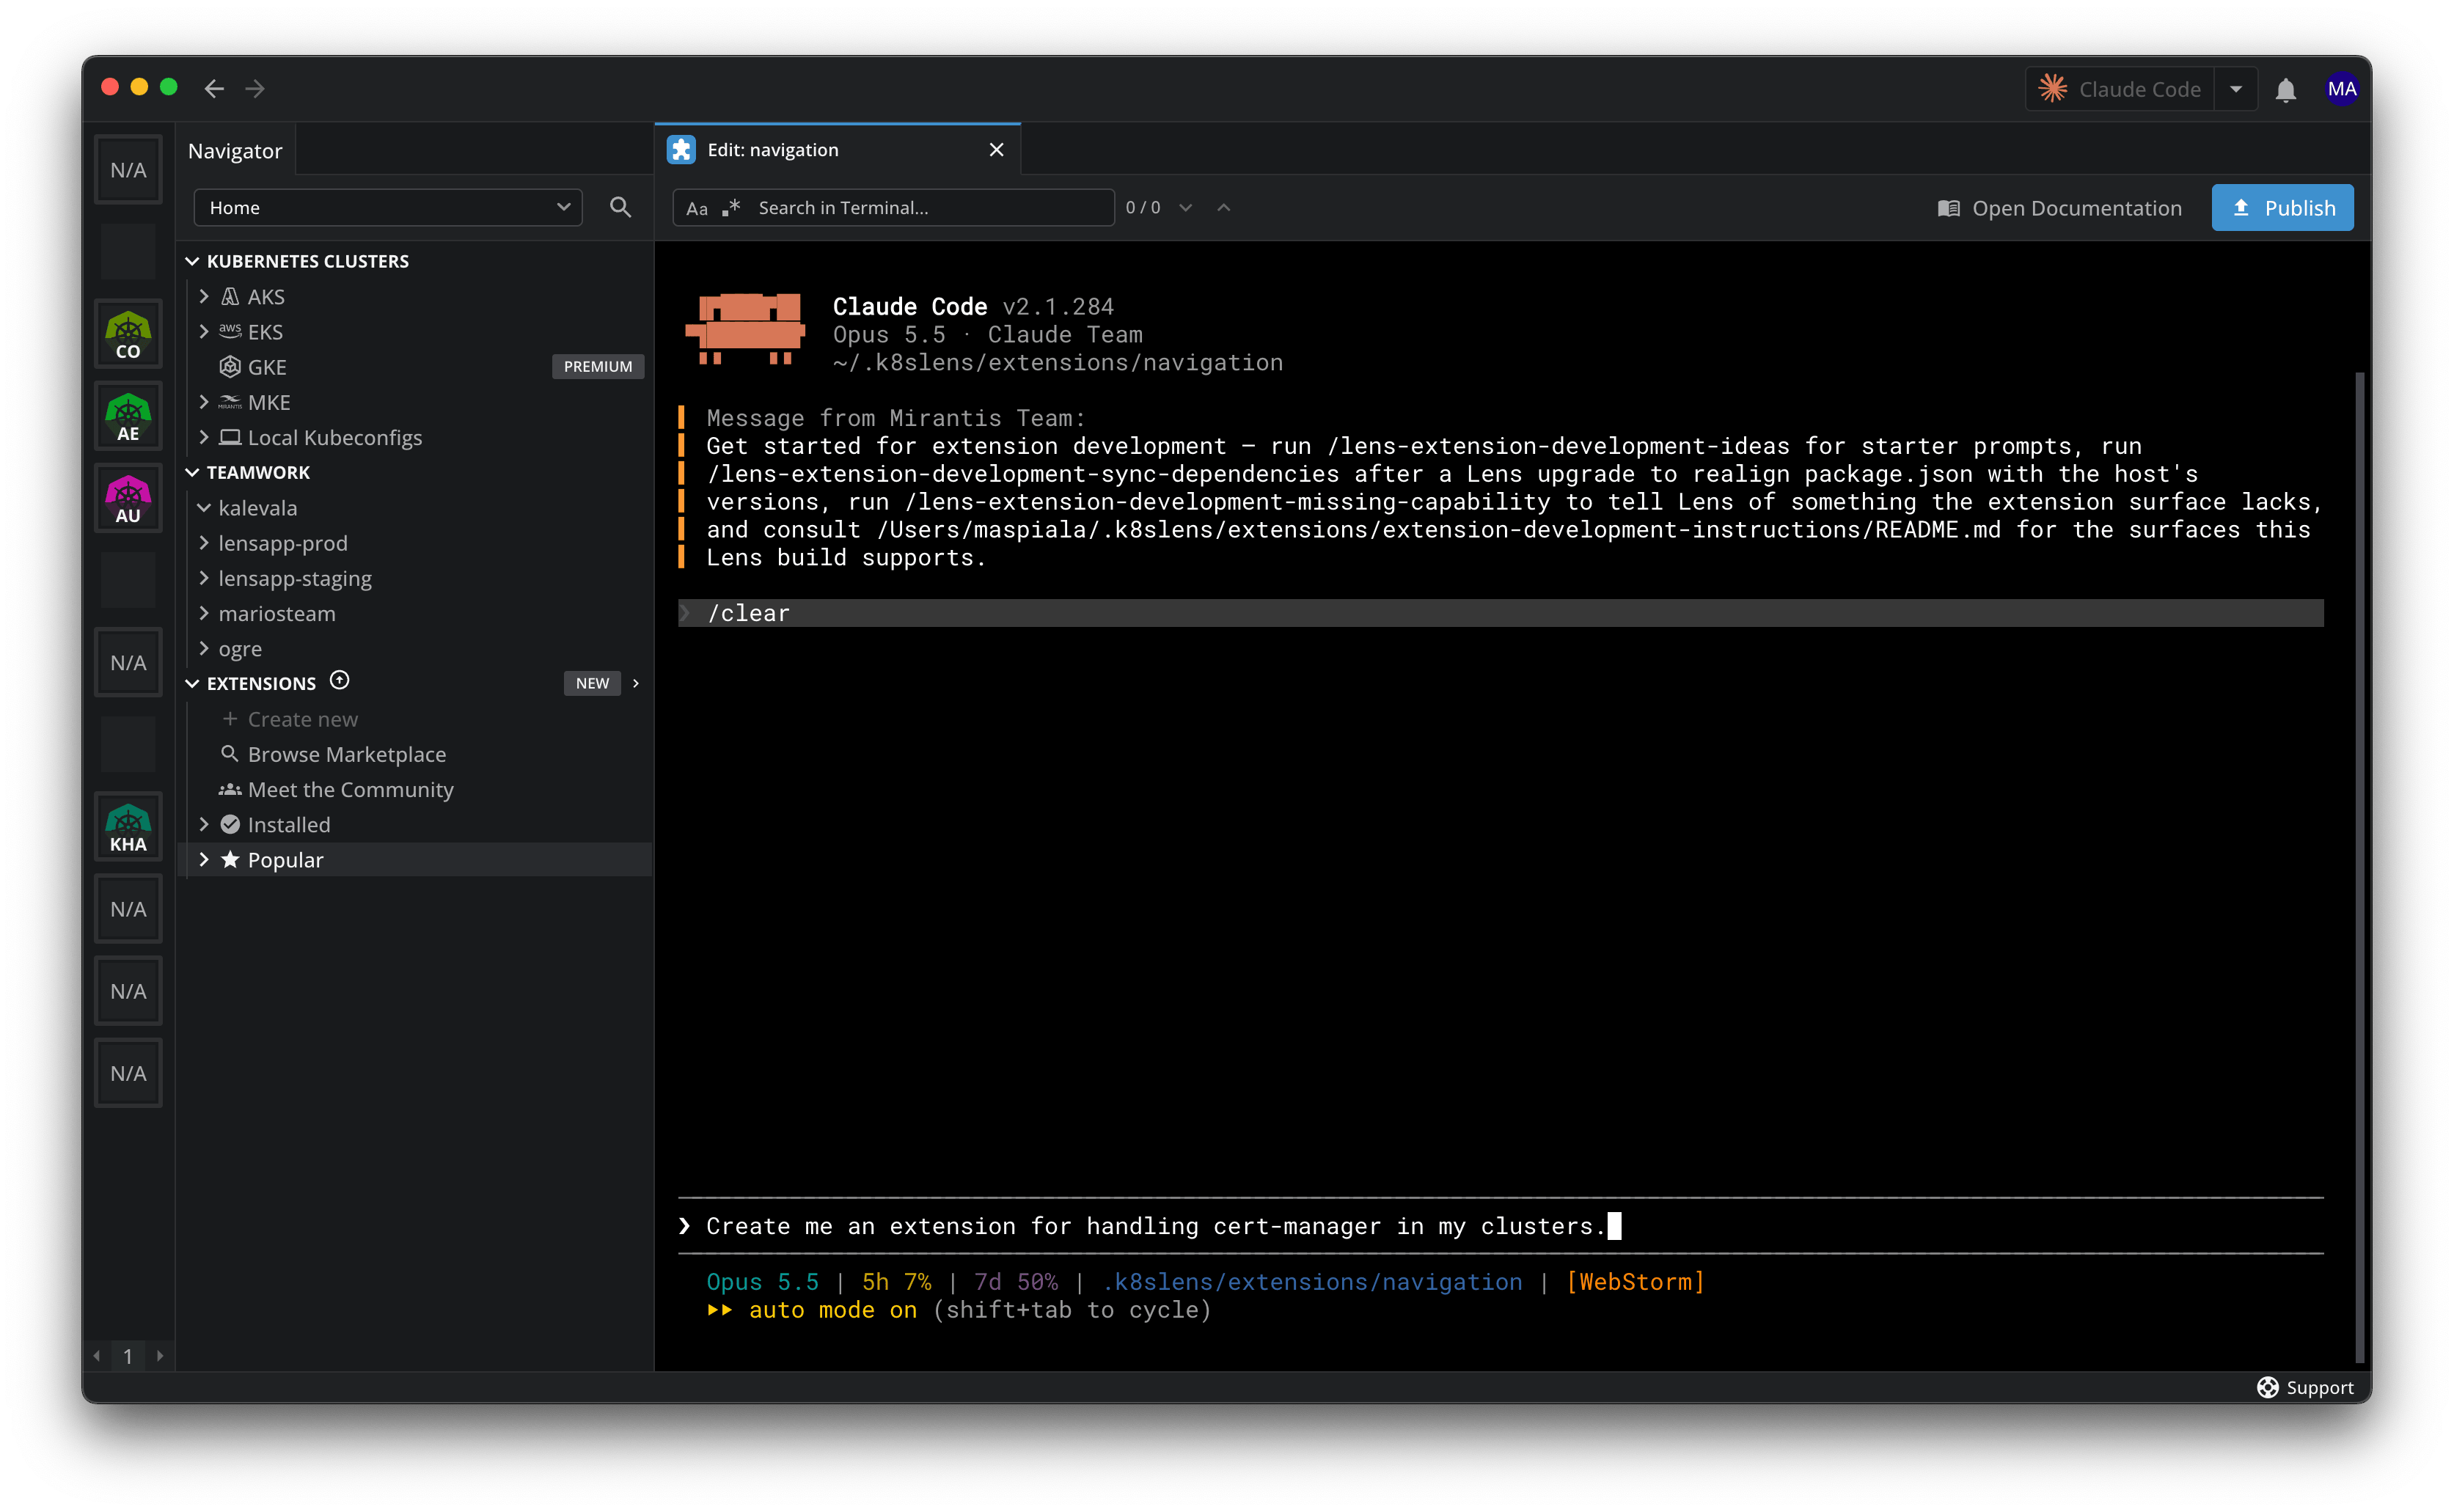Click the Create new extension item
This screenshot has height=1512, width=2454.
click(302, 719)
